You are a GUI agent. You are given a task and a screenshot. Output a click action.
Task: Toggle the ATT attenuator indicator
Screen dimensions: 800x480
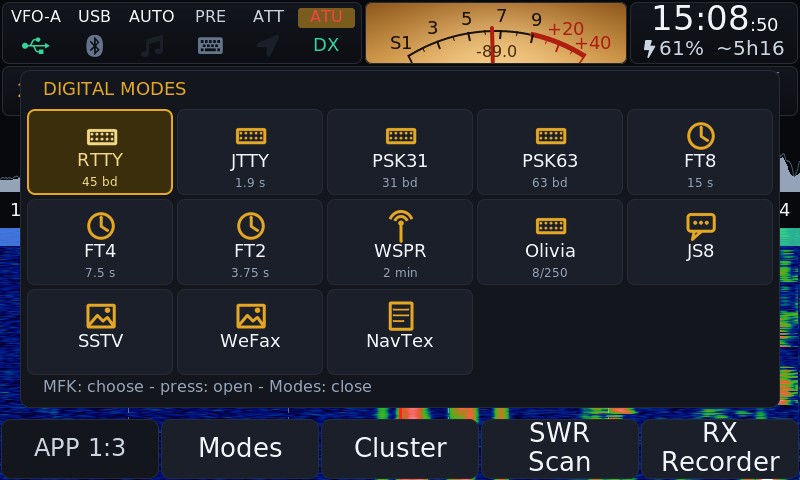268,17
